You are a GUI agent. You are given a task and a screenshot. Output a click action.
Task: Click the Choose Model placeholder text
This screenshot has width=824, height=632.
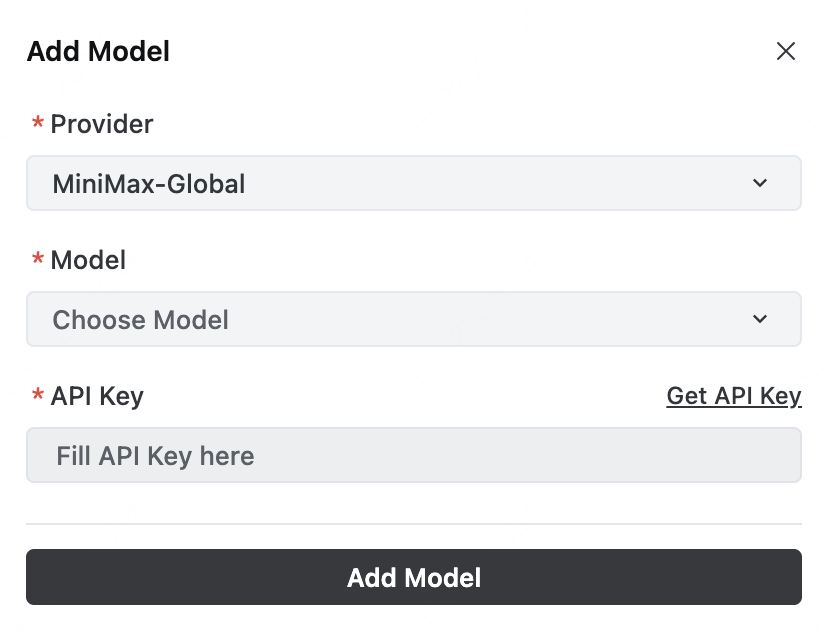[x=140, y=320]
